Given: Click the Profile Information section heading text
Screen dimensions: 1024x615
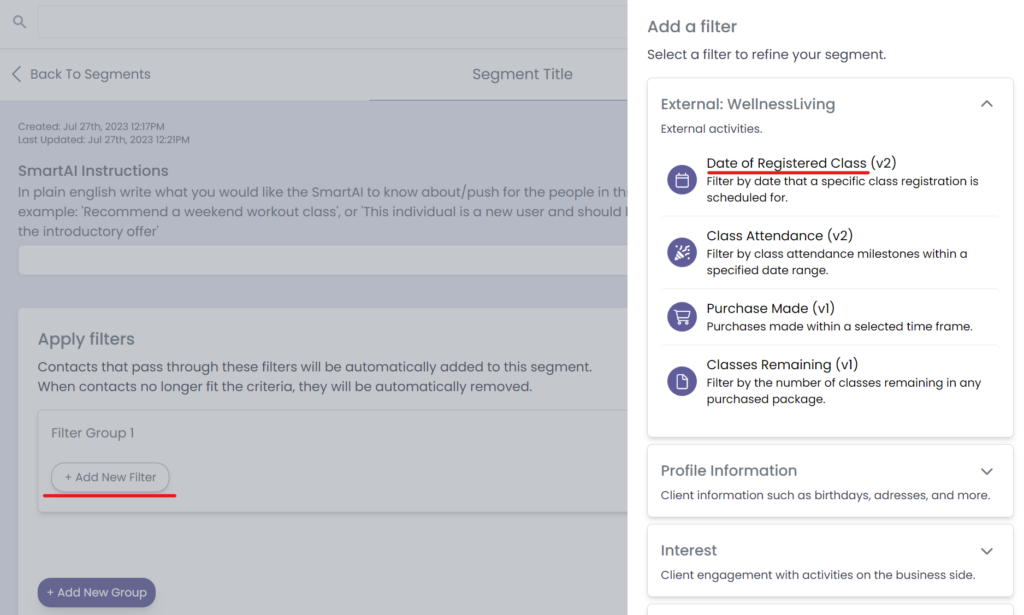Looking at the screenshot, I should pos(728,471).
